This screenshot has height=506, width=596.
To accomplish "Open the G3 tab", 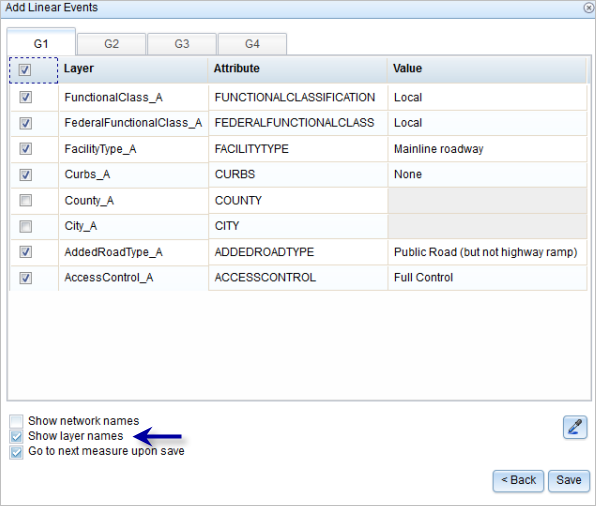I will click(182, 44).
